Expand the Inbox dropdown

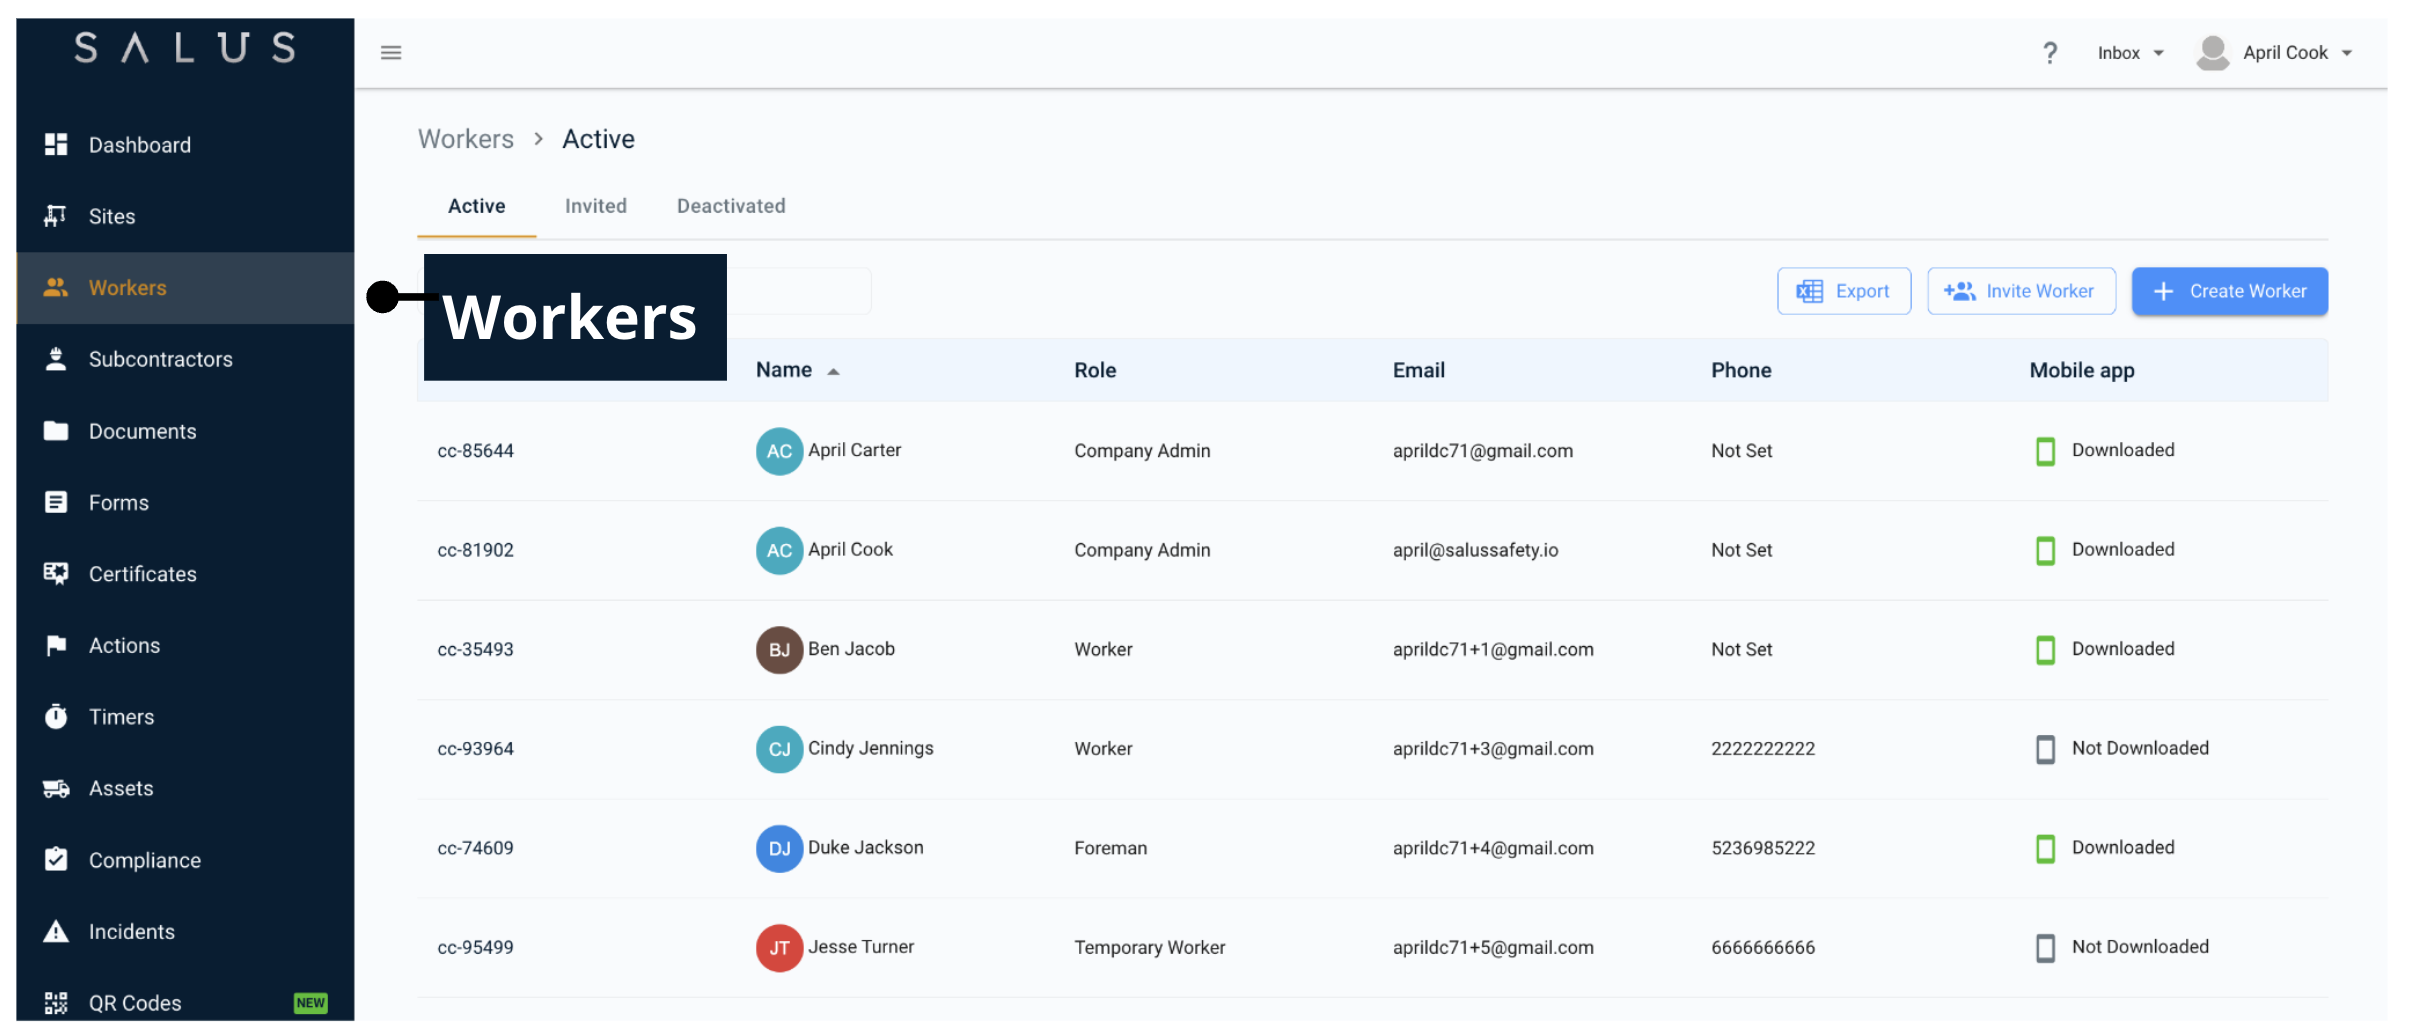click(x=2130, y=52)
